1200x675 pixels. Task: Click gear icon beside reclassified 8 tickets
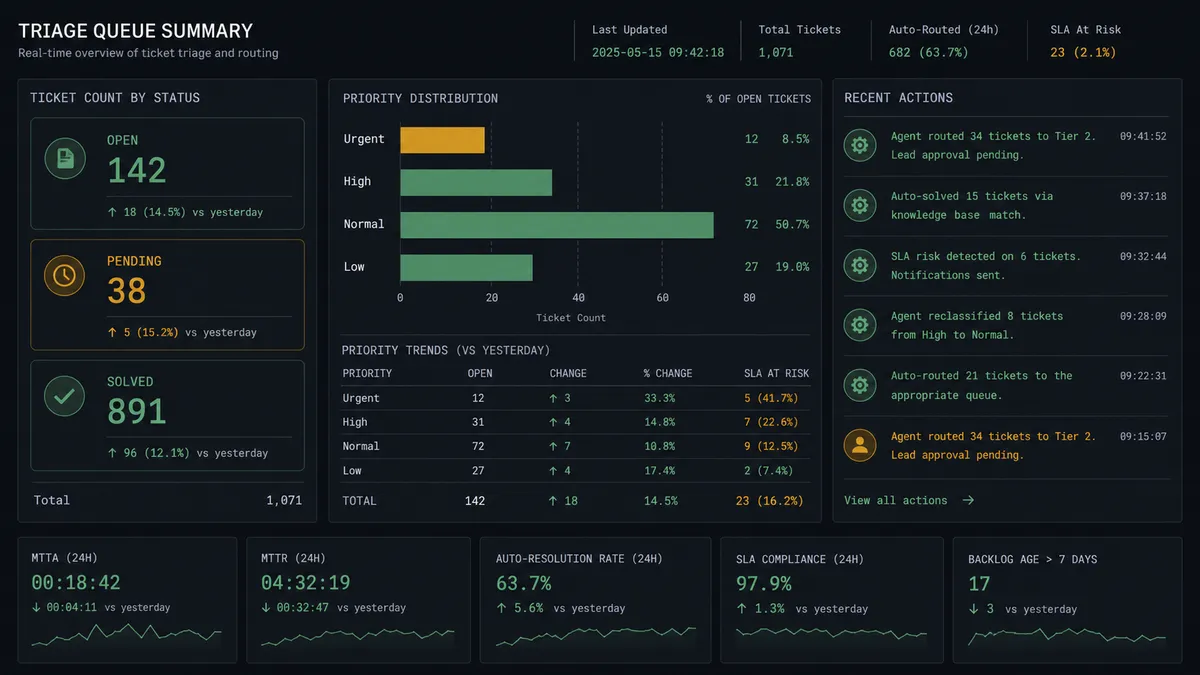[859, 325]
